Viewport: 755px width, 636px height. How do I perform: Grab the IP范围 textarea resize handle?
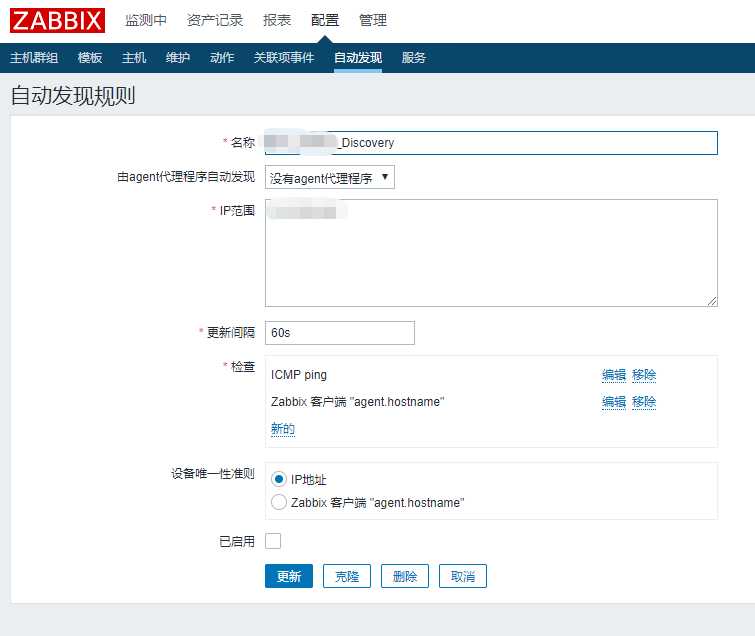(x=713, y=301)
